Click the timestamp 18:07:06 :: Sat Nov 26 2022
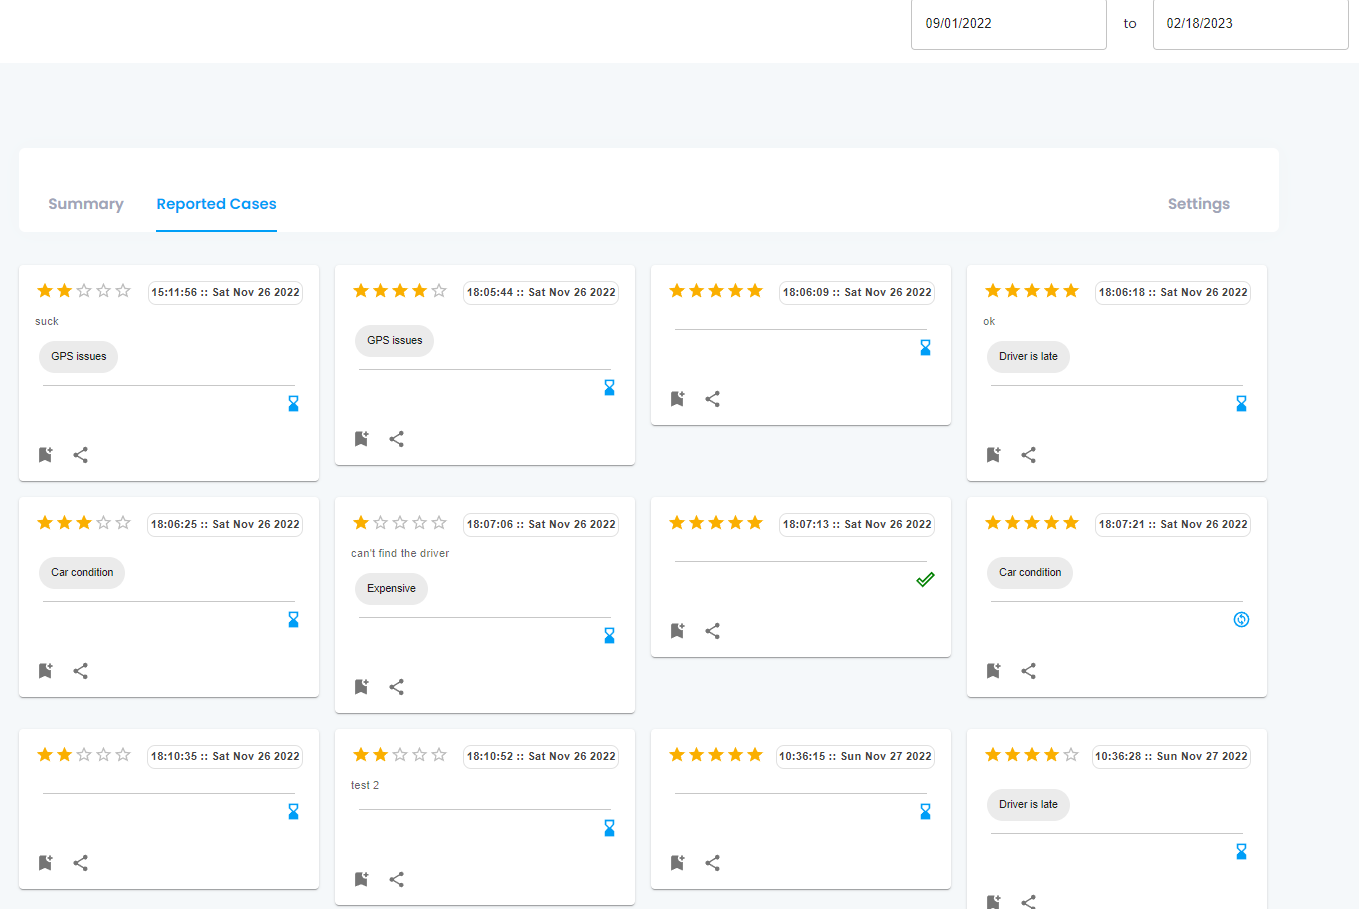Image resolution: width=1359 pixels, height=909 pixels. pyautogui.click(x=541, y=525)
